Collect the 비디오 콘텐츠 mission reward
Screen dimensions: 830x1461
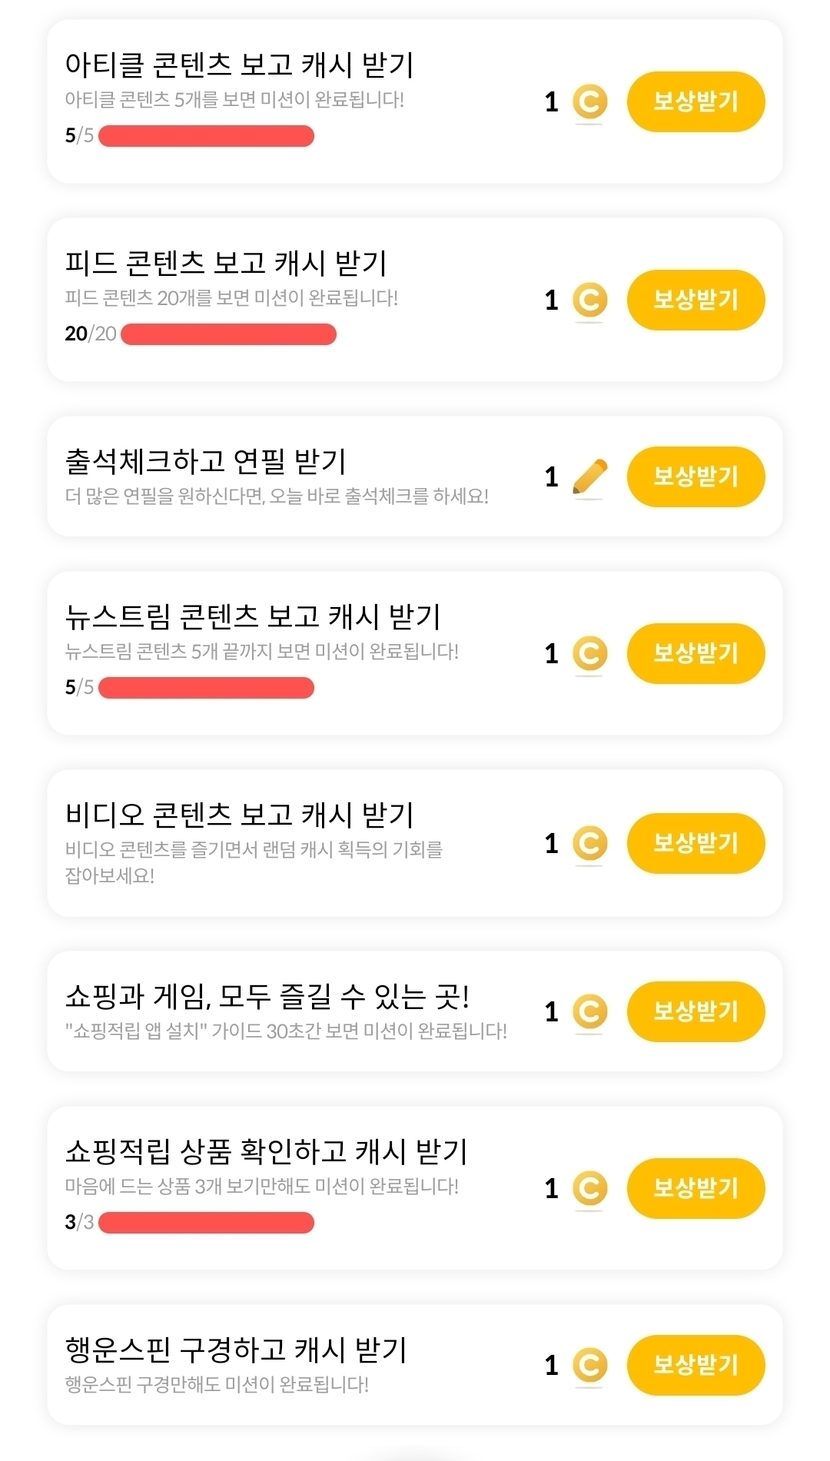pos(695,844)
